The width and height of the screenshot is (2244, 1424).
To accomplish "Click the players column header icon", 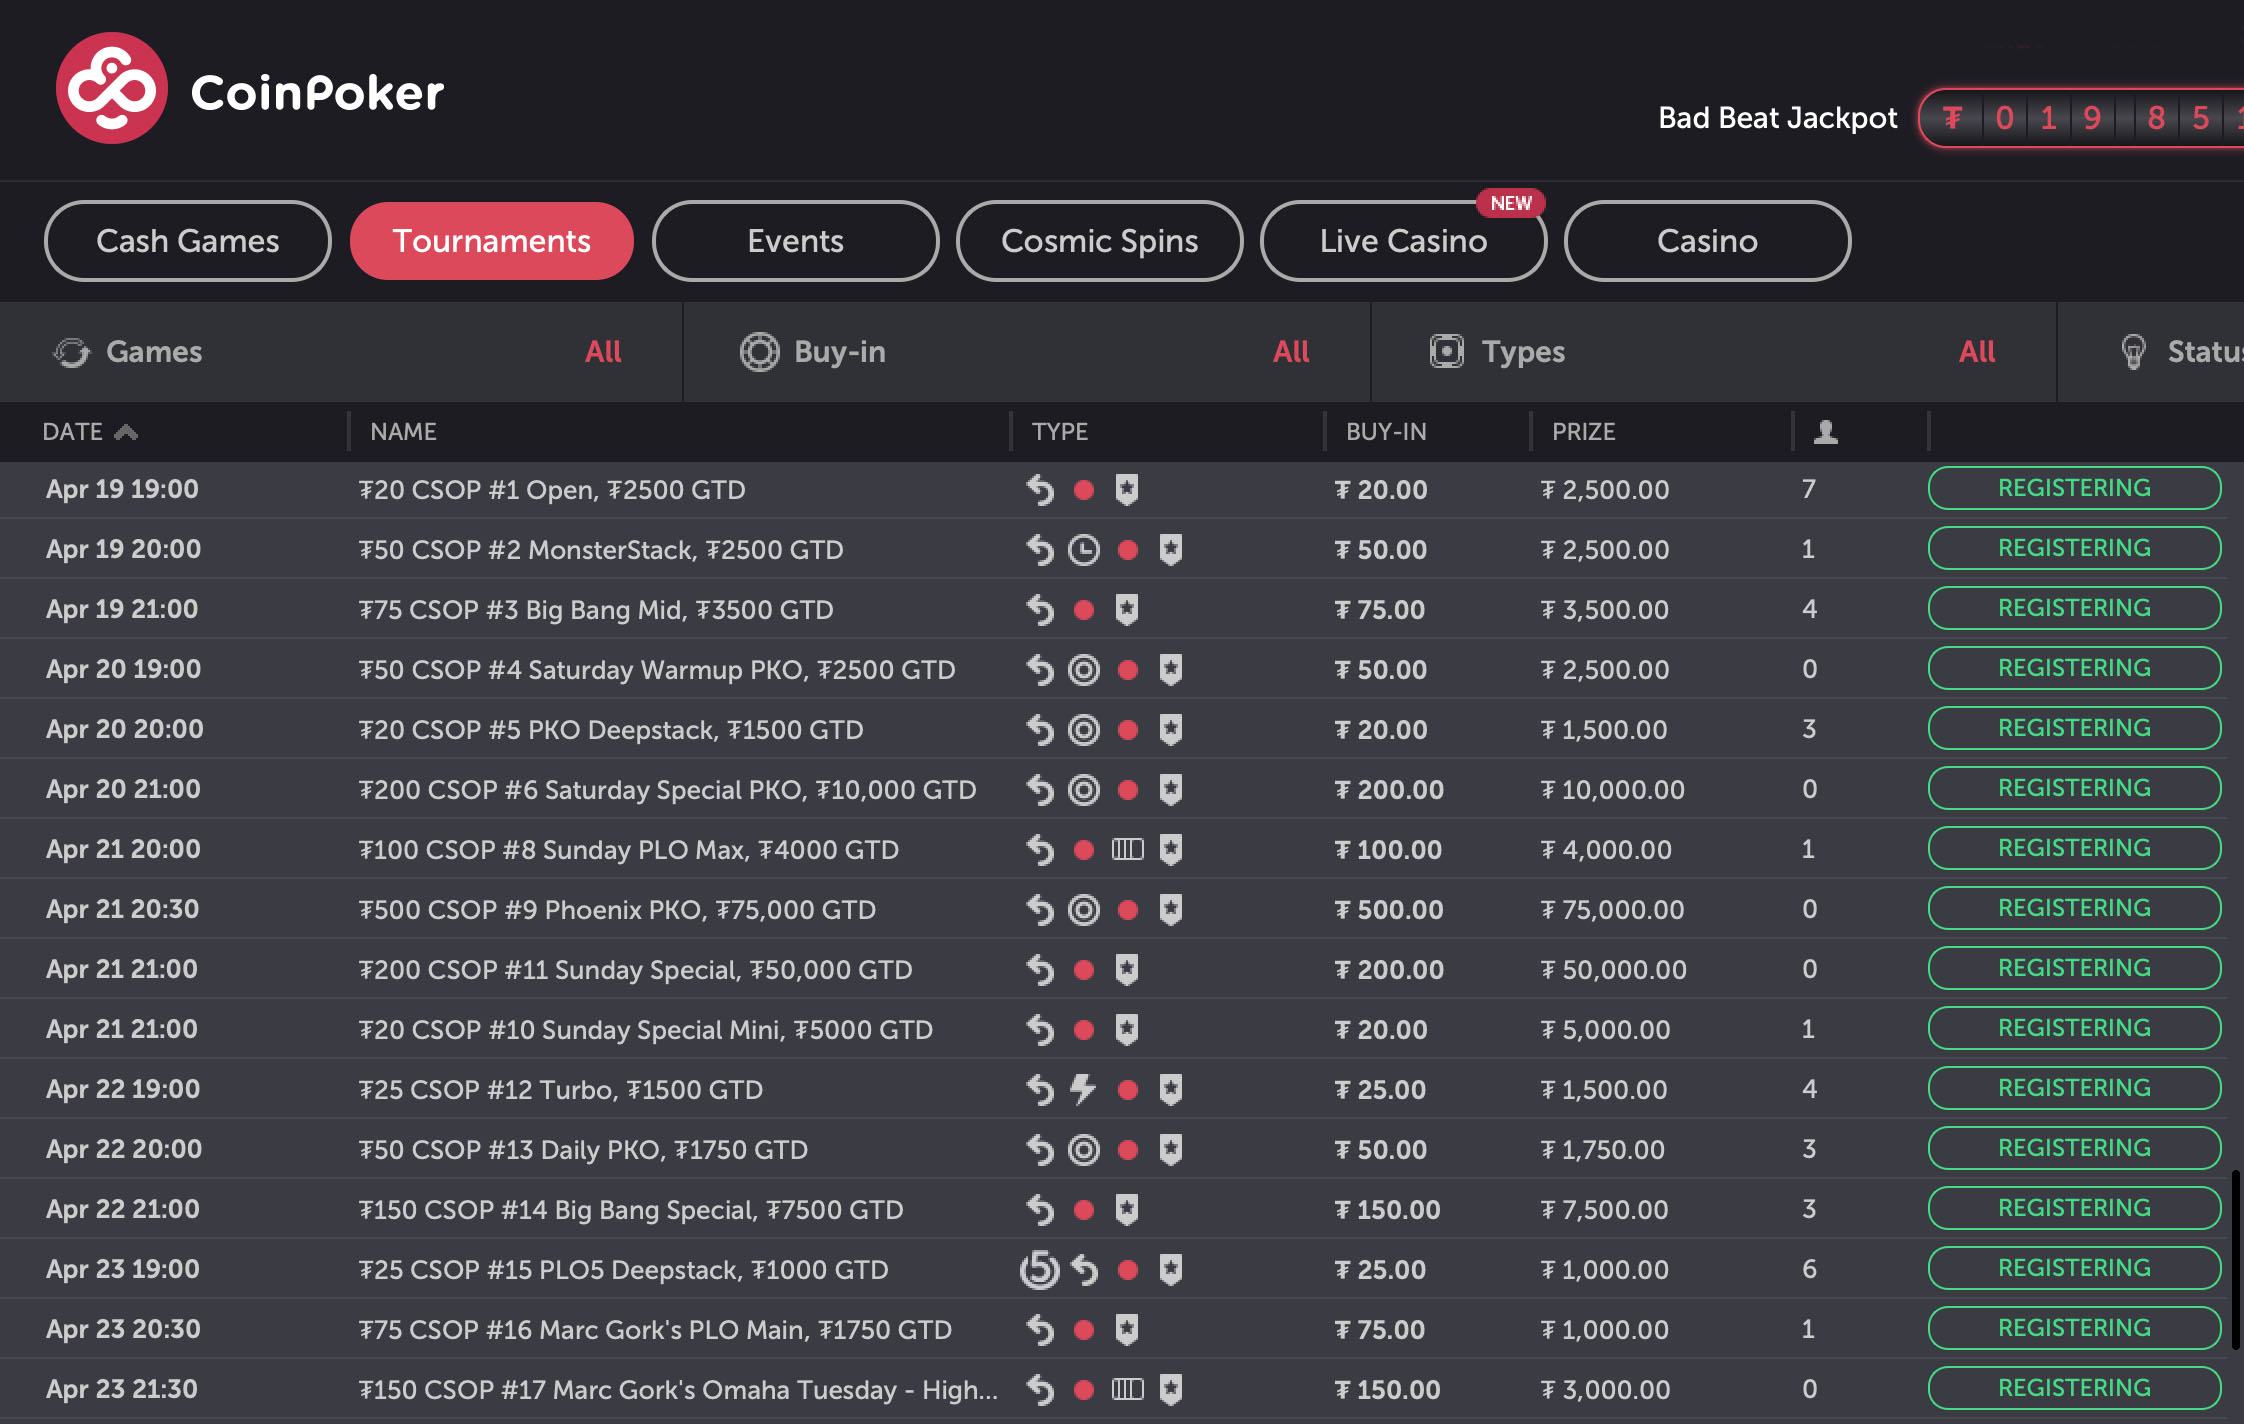I will [x=1826, y=432].
